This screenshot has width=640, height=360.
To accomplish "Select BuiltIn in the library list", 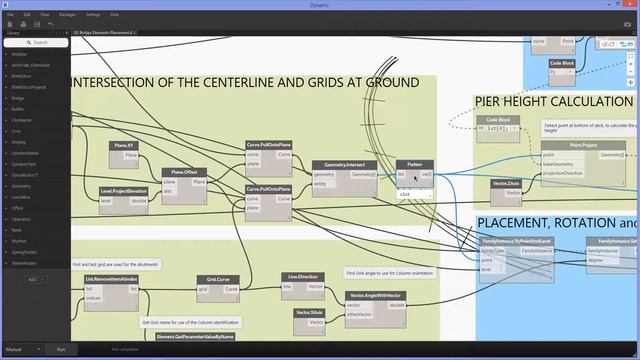I will click(x=18, y=109).
